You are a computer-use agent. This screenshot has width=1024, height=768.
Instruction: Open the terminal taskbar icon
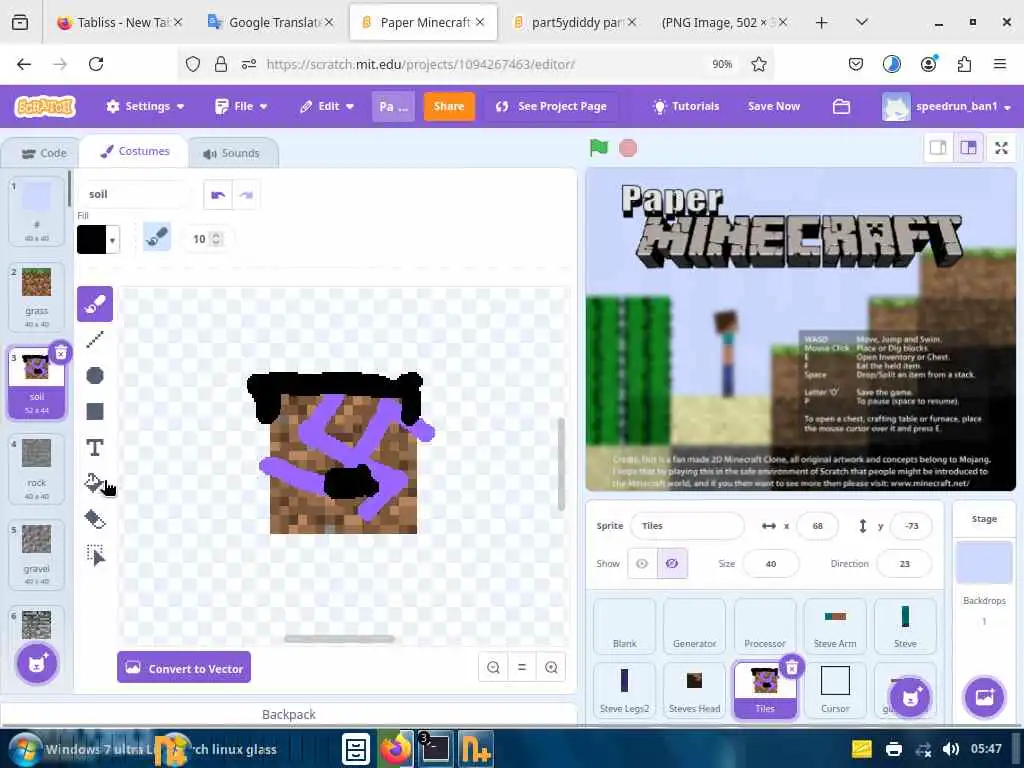[x=435, y=749]
